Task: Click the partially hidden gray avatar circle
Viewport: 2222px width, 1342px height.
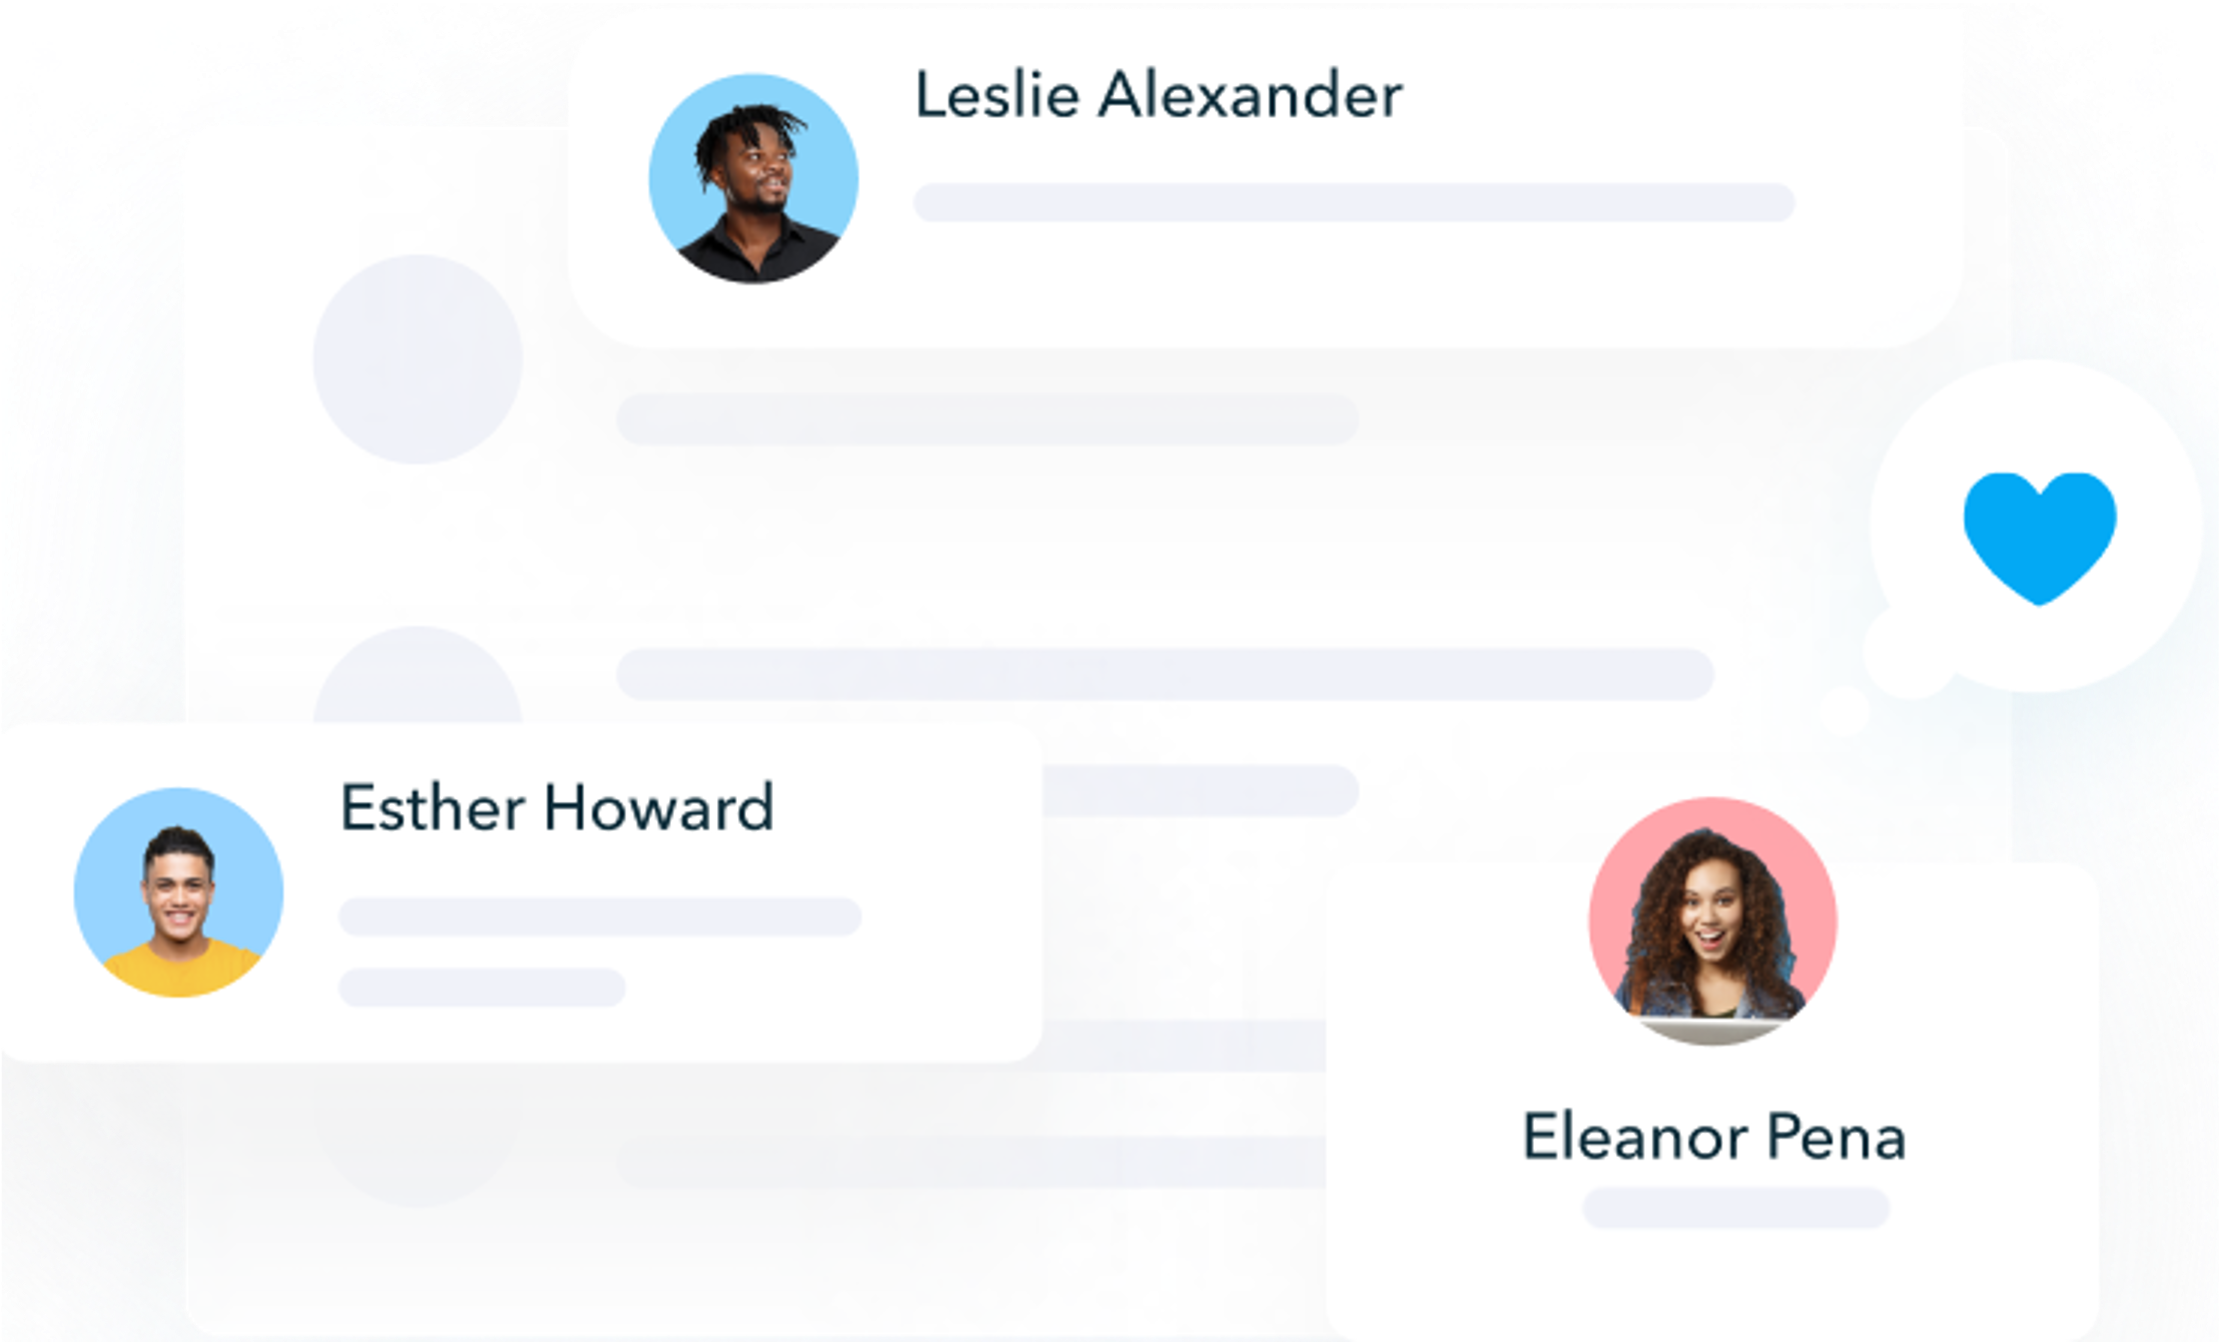Action: tap(418, 676)
